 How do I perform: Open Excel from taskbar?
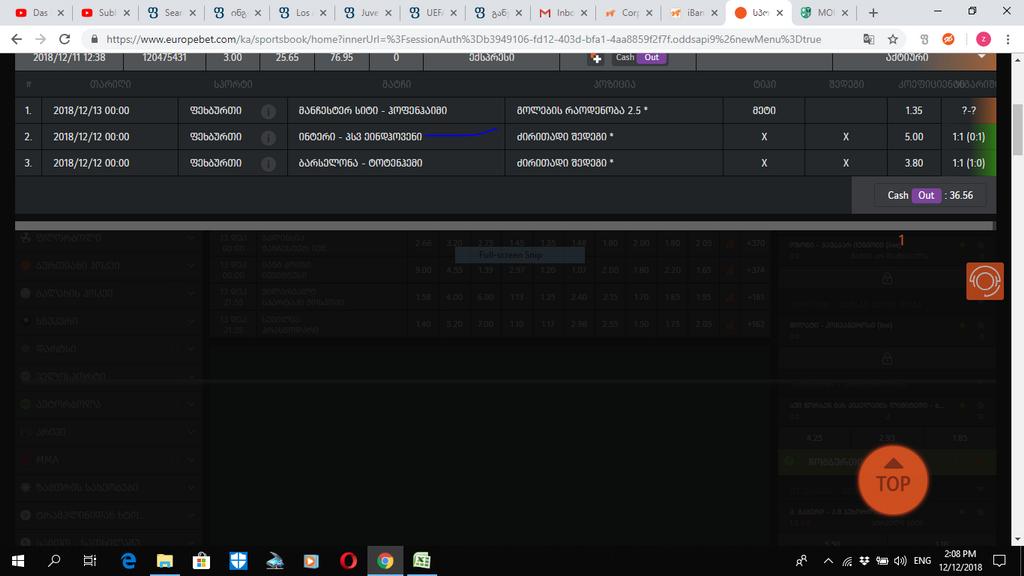point(422,561)
